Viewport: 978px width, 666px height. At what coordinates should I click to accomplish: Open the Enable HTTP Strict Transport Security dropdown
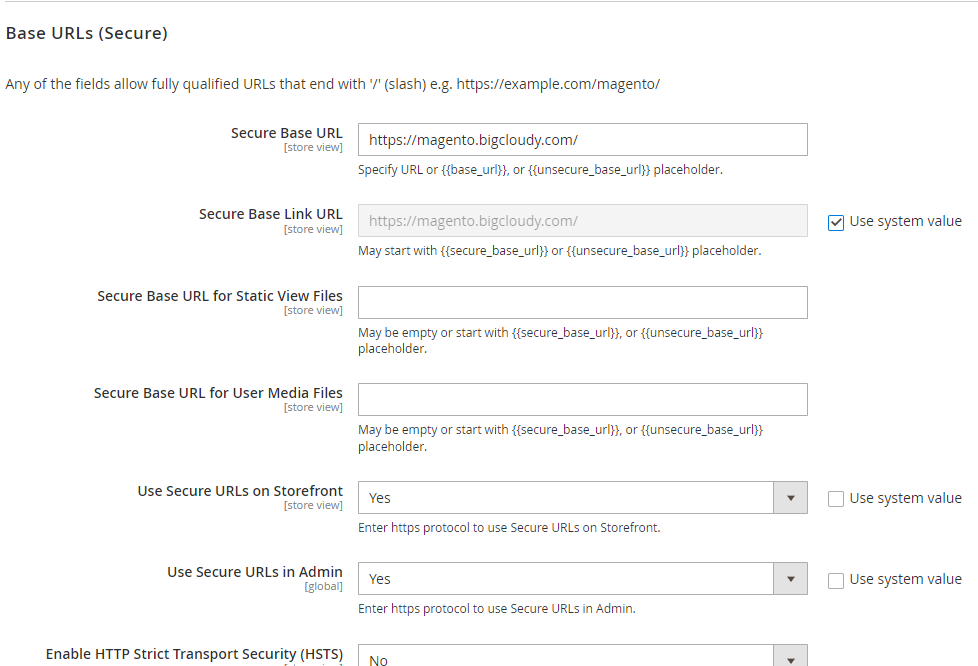pos(567,658)
